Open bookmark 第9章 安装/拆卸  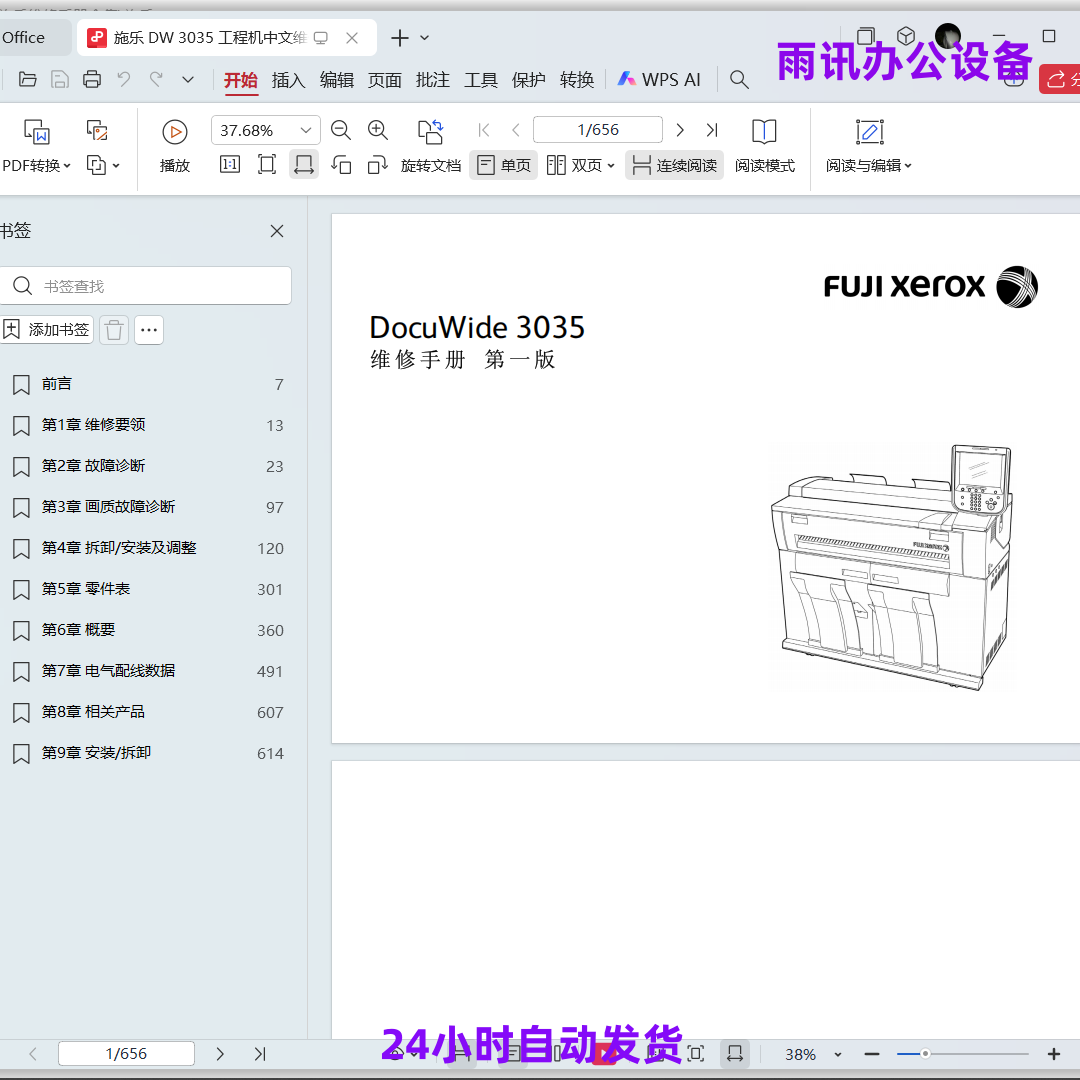(x=147, y=753)
